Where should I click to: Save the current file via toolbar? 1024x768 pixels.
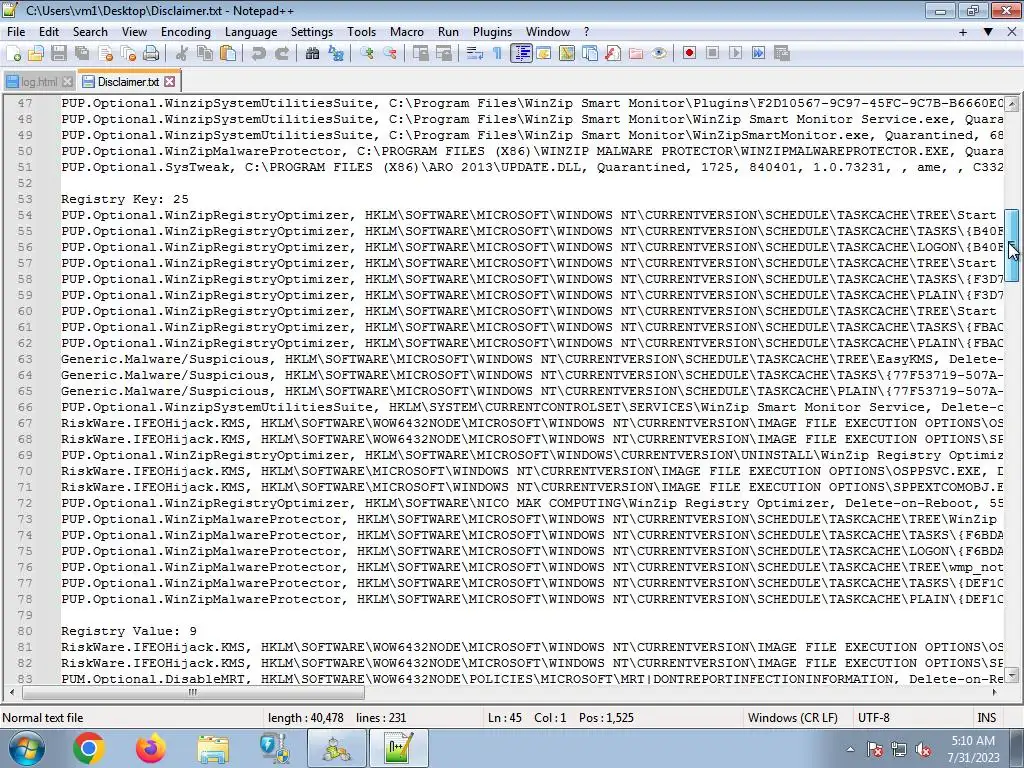click(59, 54)
